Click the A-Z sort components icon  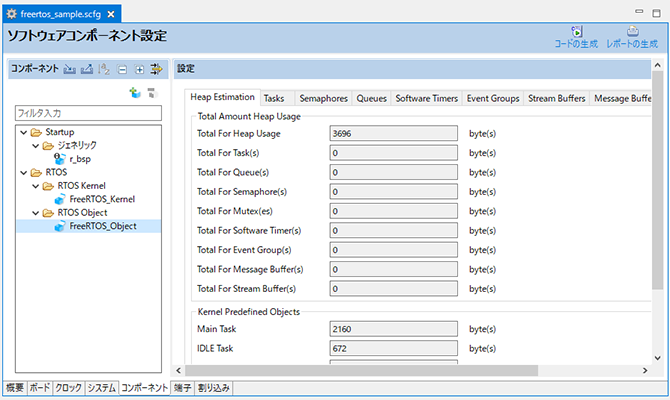(104, 69)
